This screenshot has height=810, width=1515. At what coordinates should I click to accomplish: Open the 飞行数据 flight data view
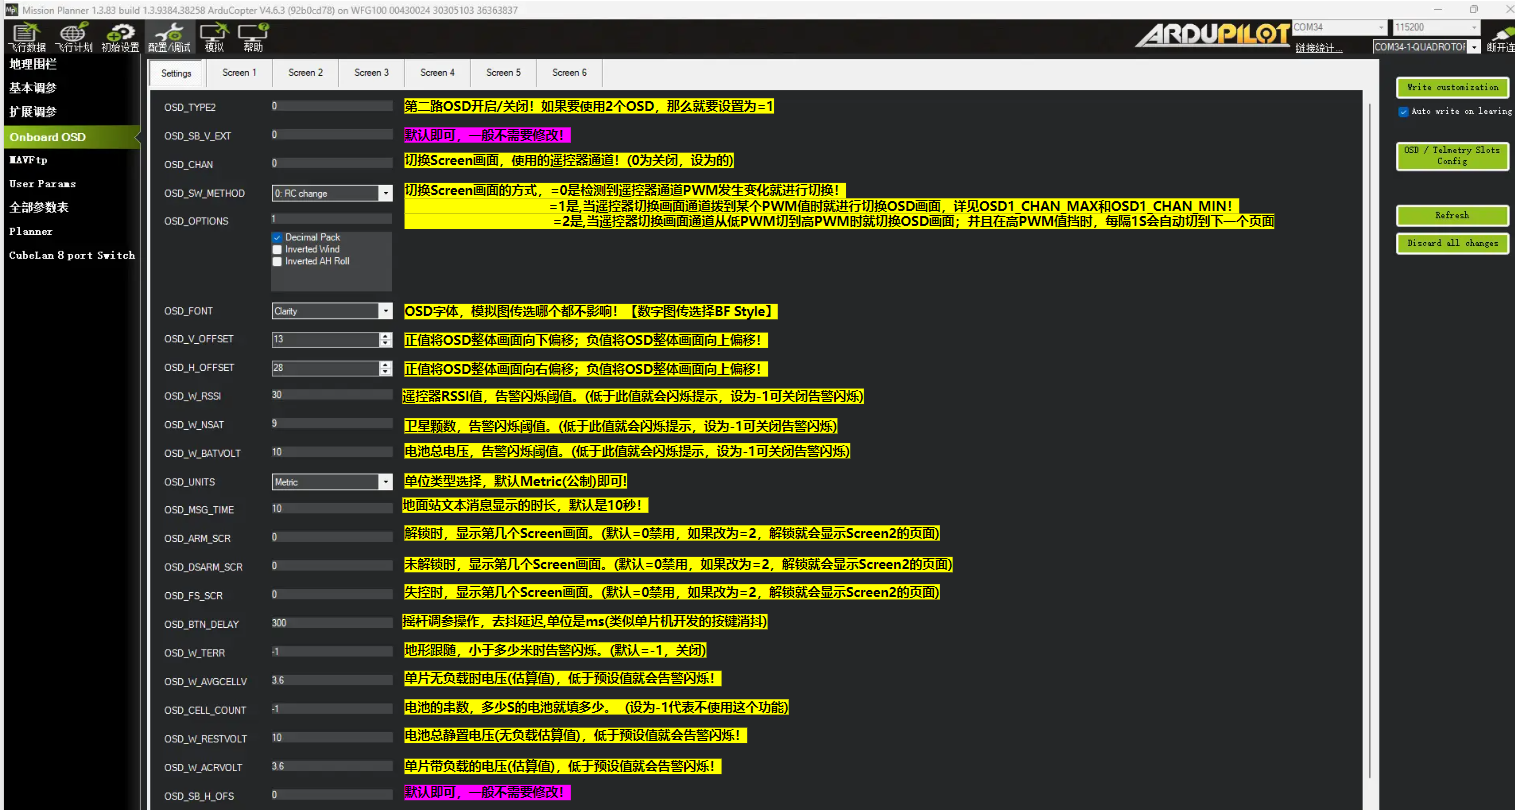tap(26, 38)
